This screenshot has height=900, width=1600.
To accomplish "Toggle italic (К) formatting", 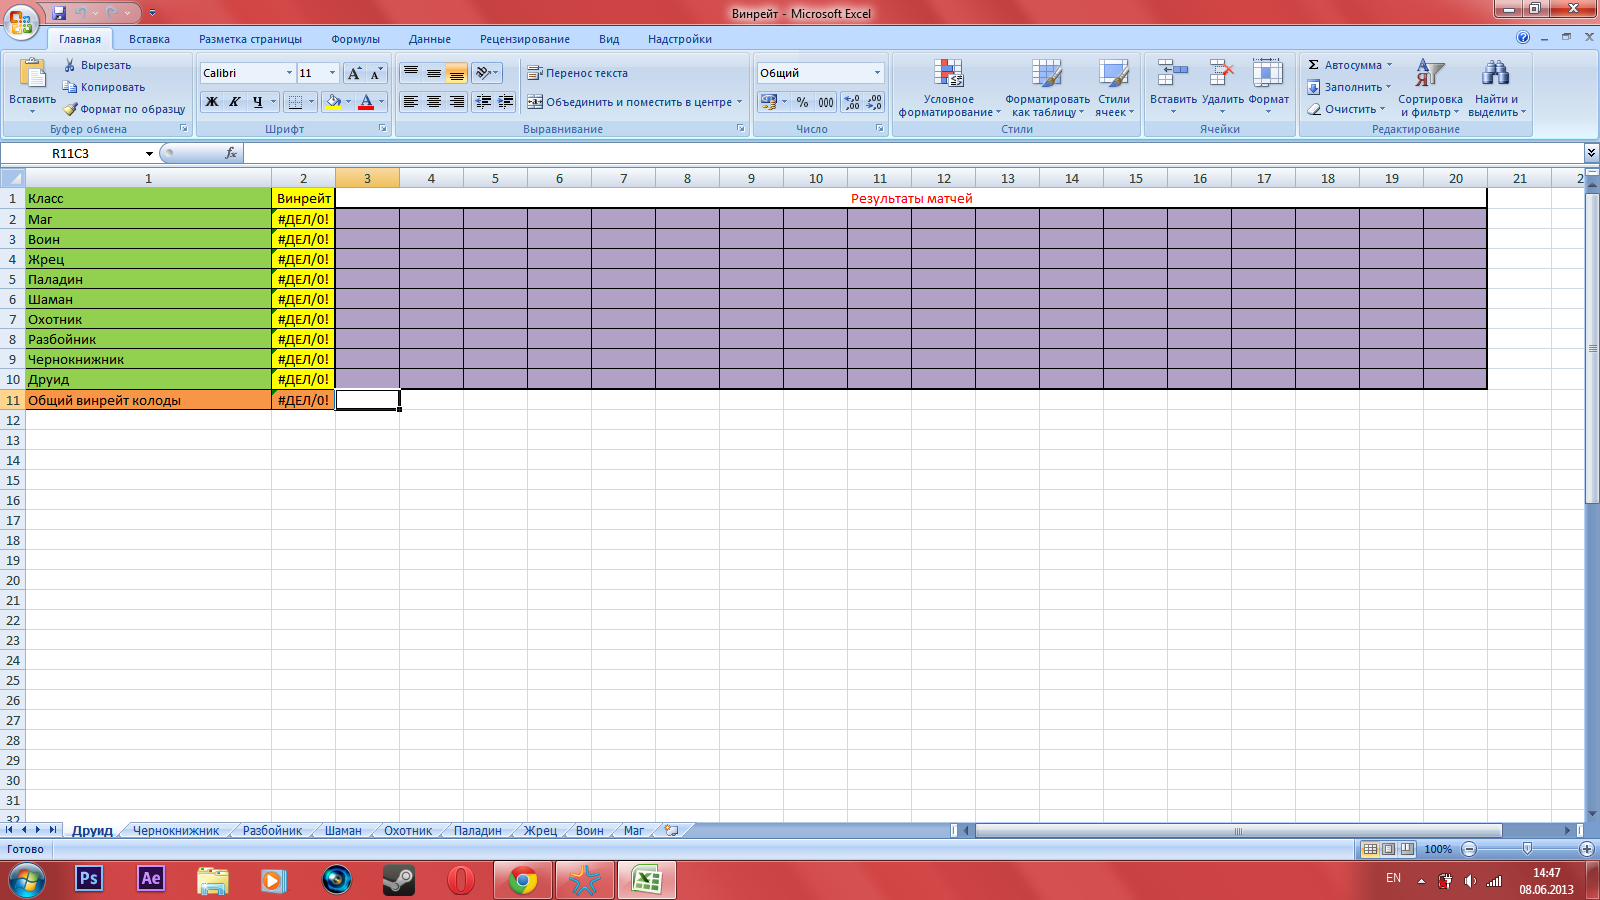I will tap(235, 102).
